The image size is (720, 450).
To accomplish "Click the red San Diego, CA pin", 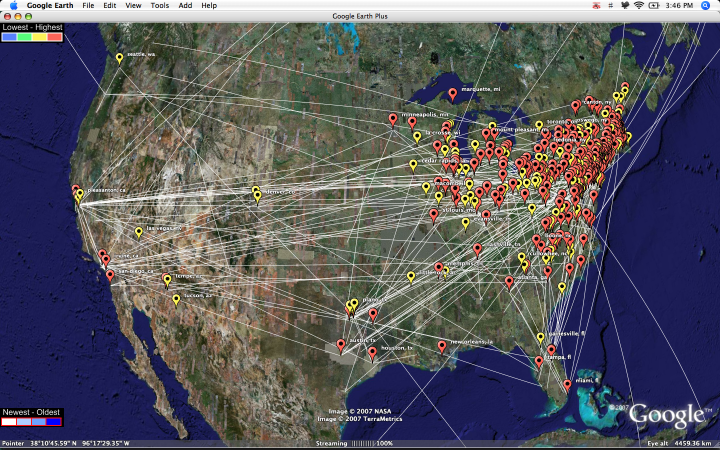I will click(110, 276).
